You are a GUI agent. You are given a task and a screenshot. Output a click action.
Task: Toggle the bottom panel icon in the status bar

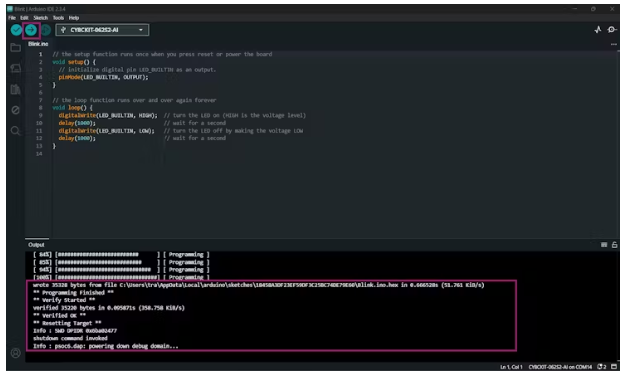coord(614,367)
